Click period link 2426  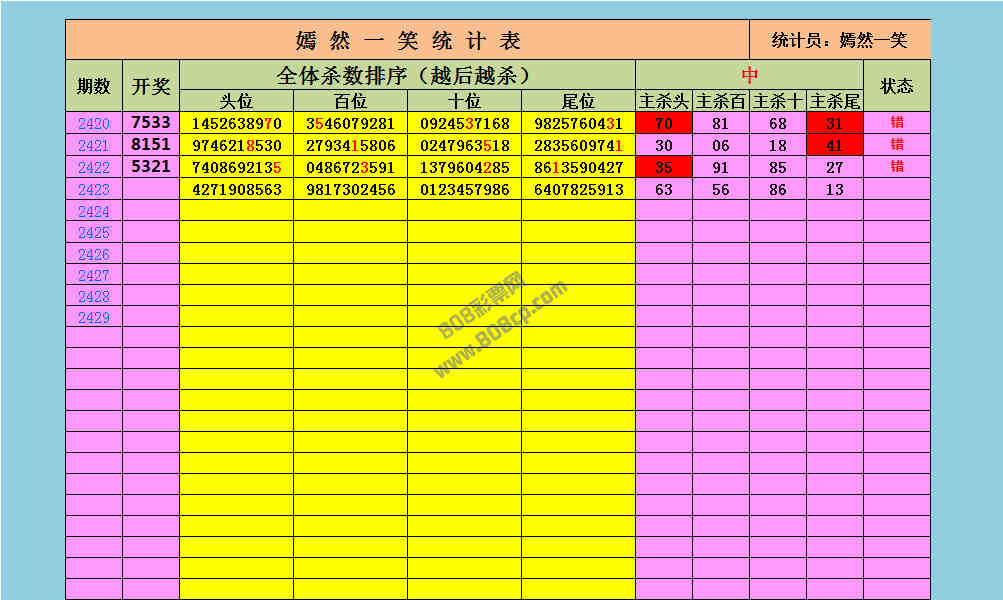tap(94, 254)
